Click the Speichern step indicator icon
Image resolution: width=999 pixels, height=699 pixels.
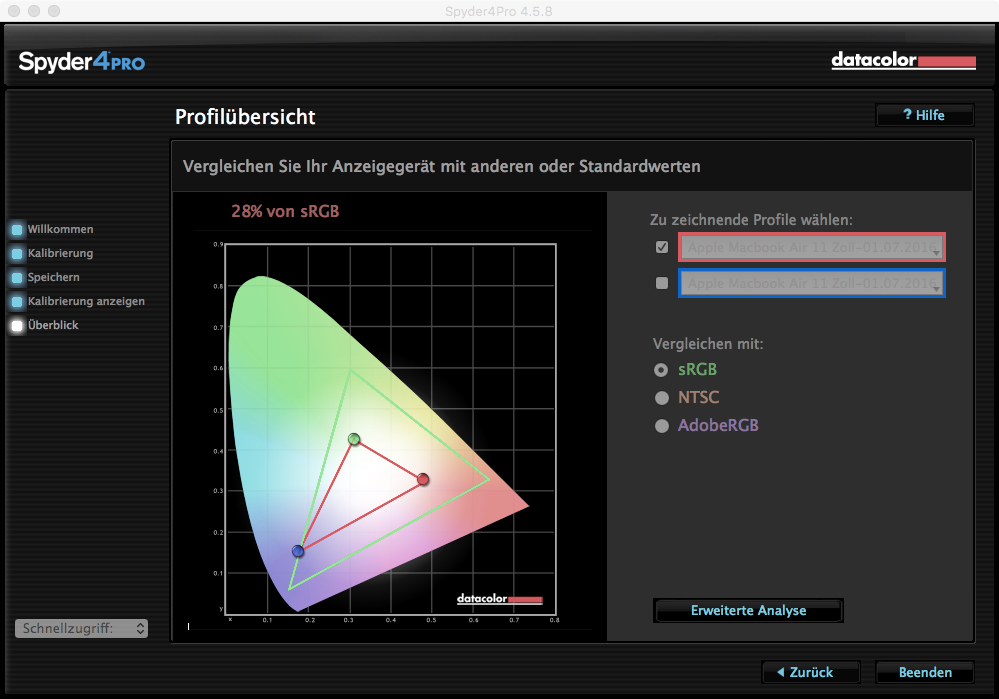pyautogui.click(x=17, y=277)
